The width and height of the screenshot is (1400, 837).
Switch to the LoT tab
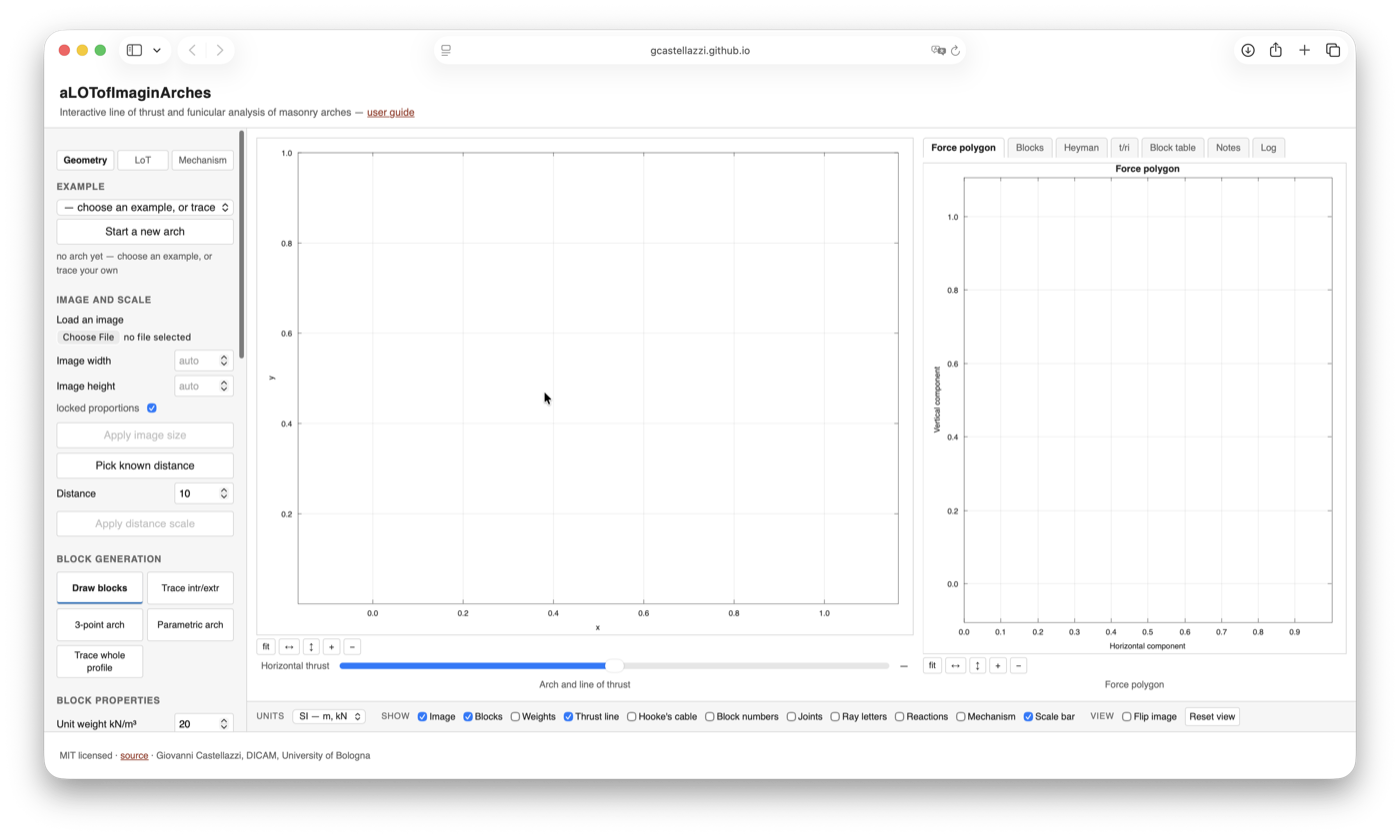tap(143, 160)
